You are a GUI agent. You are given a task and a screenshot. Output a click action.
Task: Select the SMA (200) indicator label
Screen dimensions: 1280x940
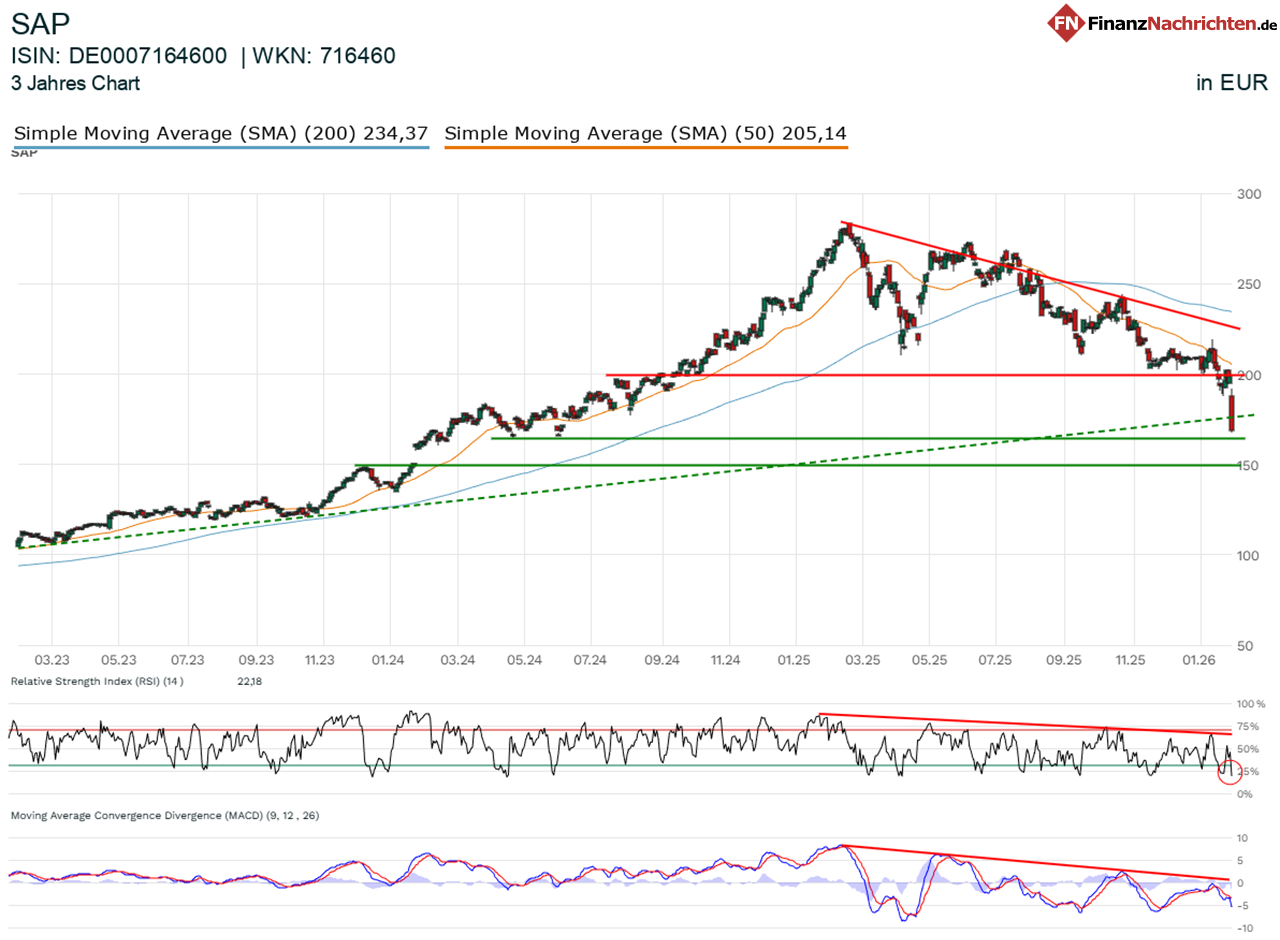tap(218, 133)
